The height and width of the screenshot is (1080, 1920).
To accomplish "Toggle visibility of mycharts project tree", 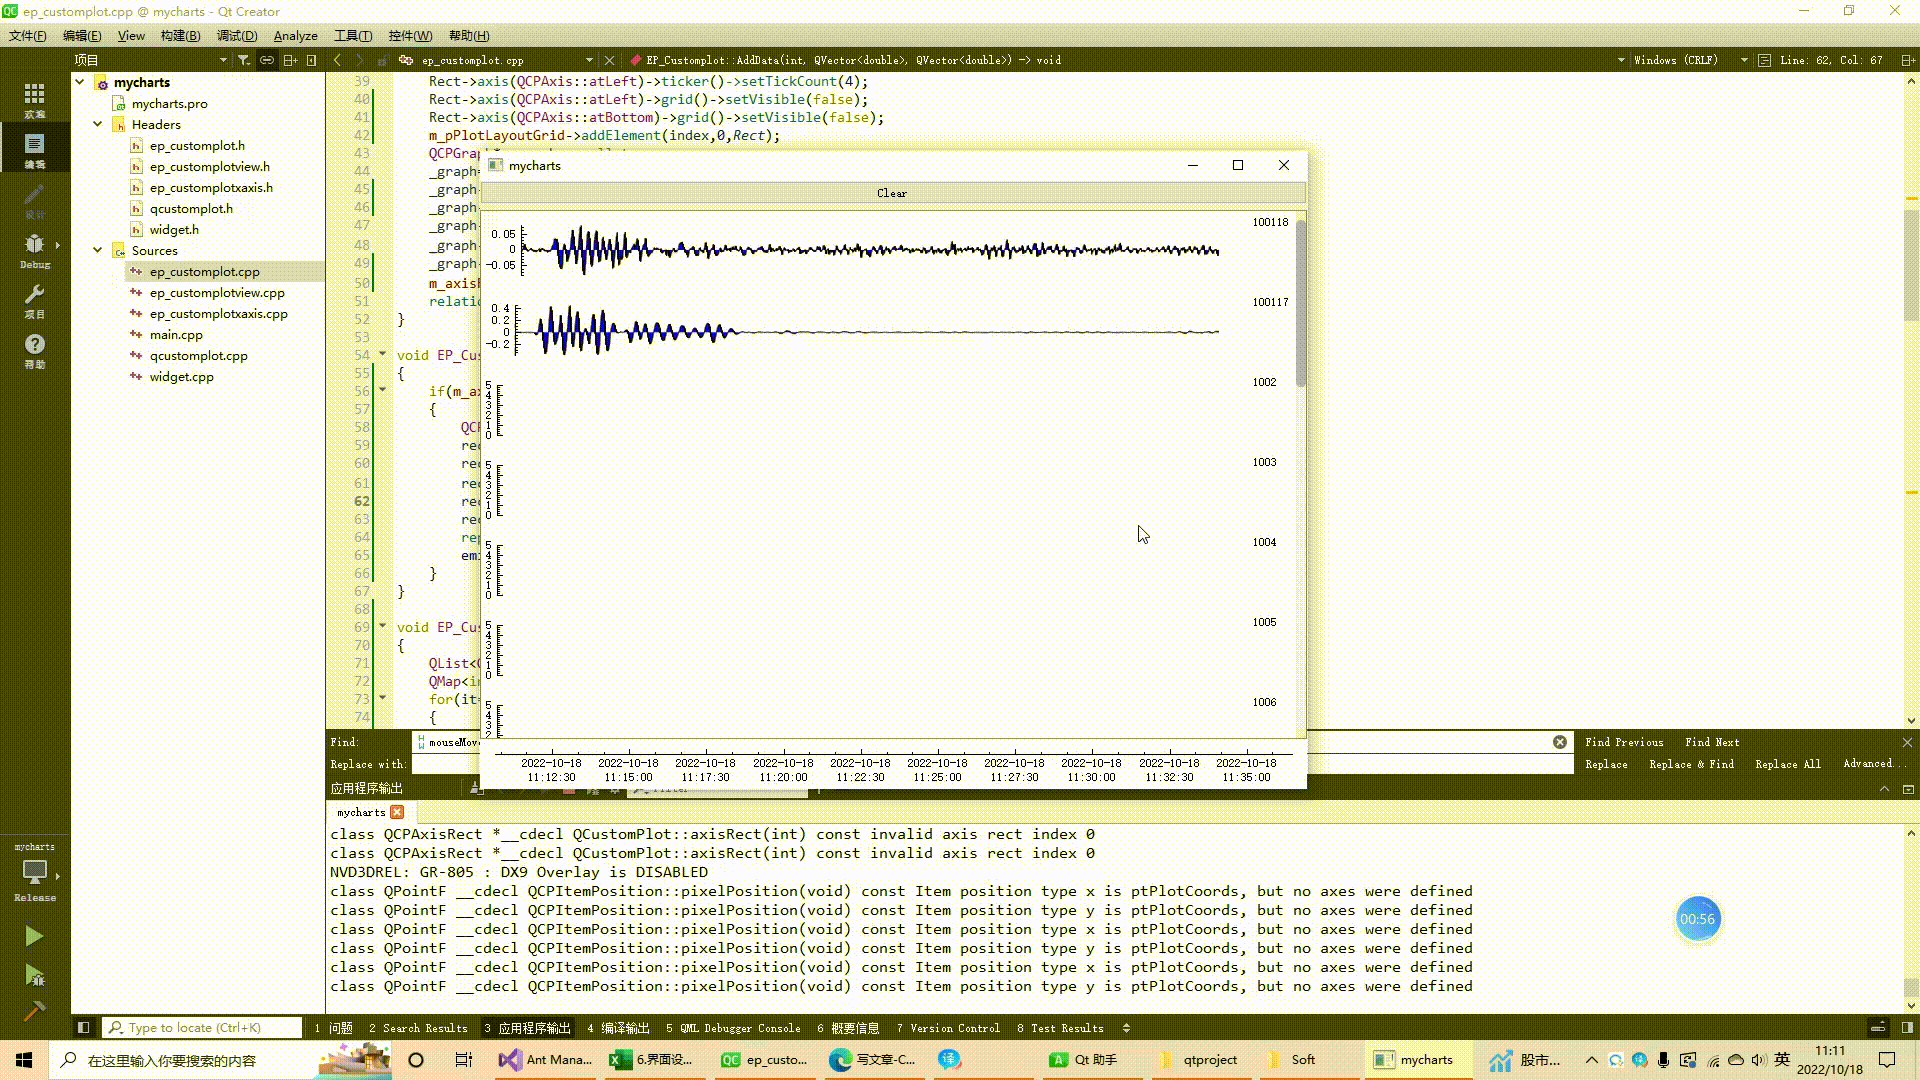I will (83, 82).
